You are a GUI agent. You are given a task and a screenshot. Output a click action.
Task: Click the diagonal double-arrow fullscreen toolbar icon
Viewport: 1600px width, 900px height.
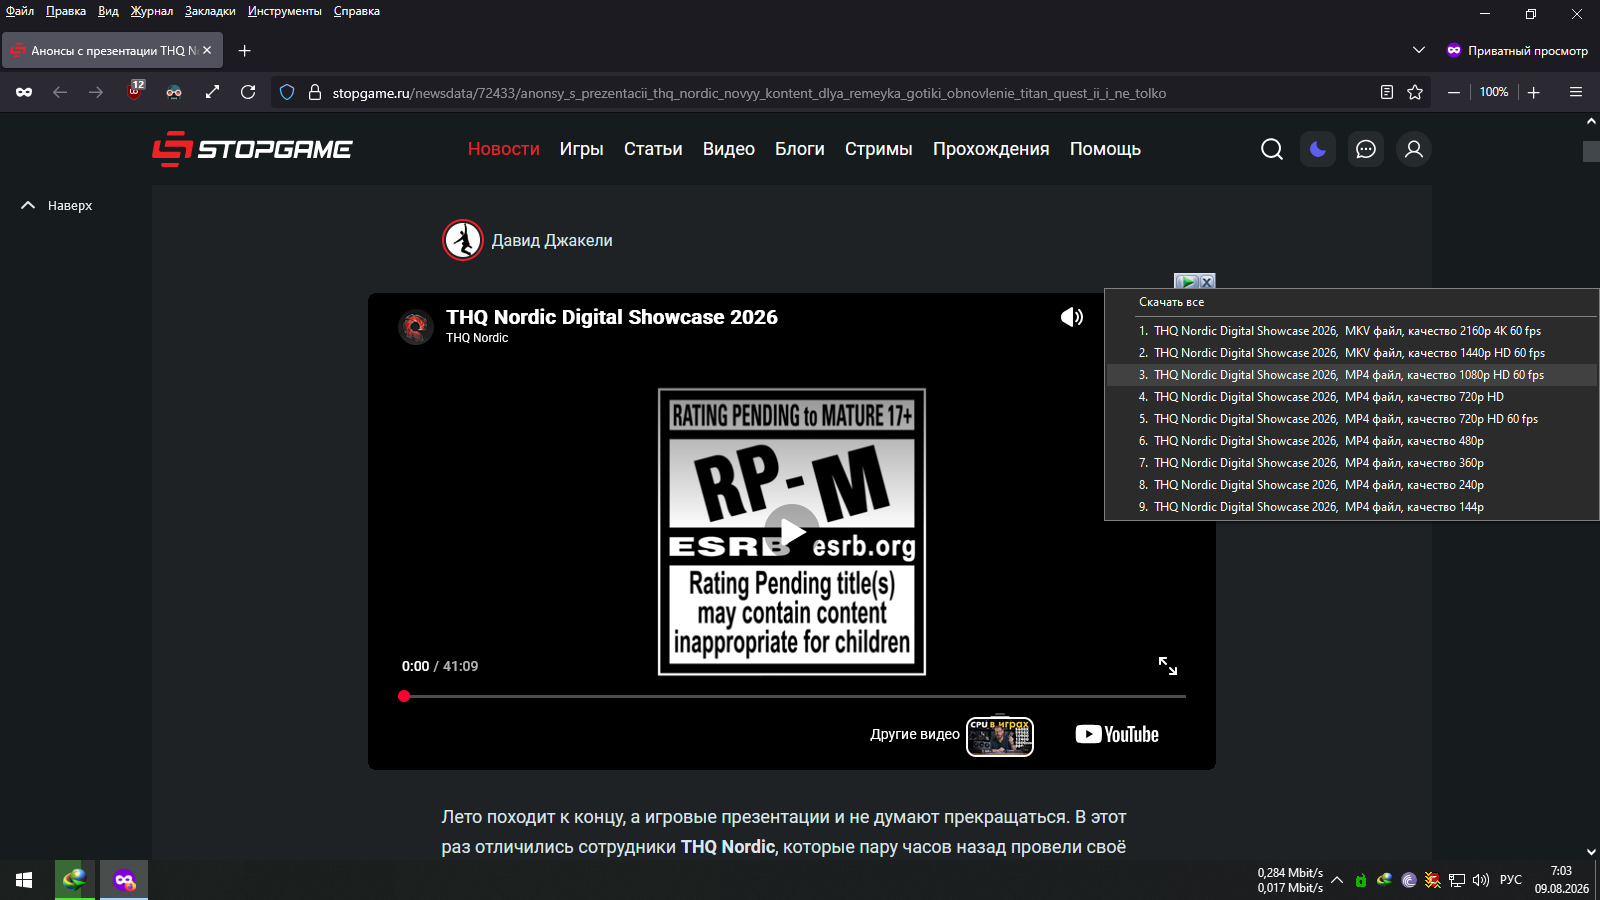click(x=212, y=92)
